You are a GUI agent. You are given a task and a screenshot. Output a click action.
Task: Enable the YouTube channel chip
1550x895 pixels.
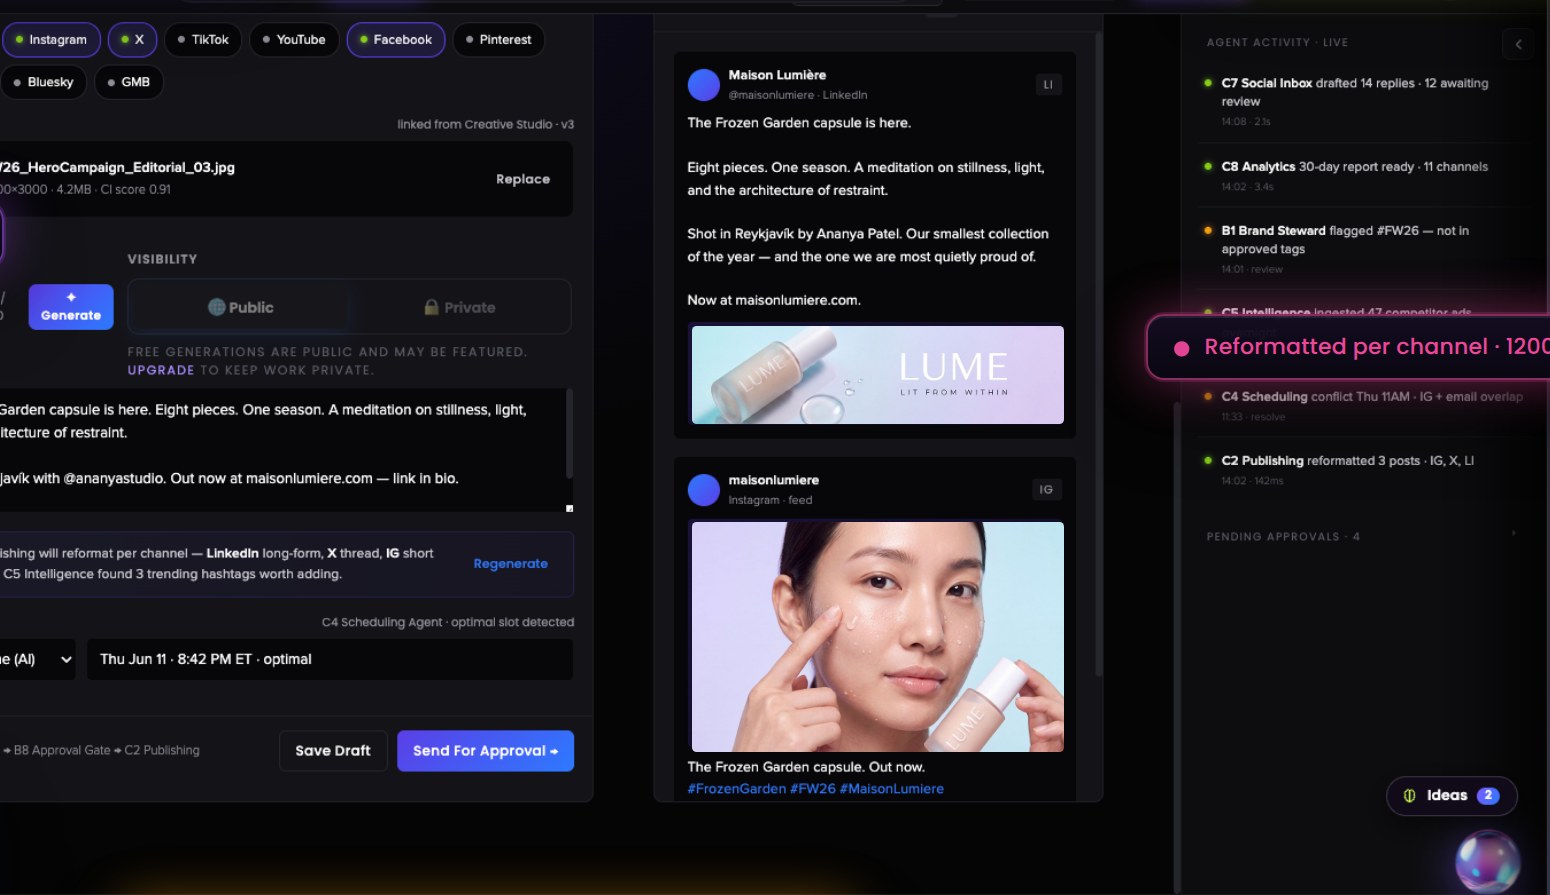click(294, 40)
